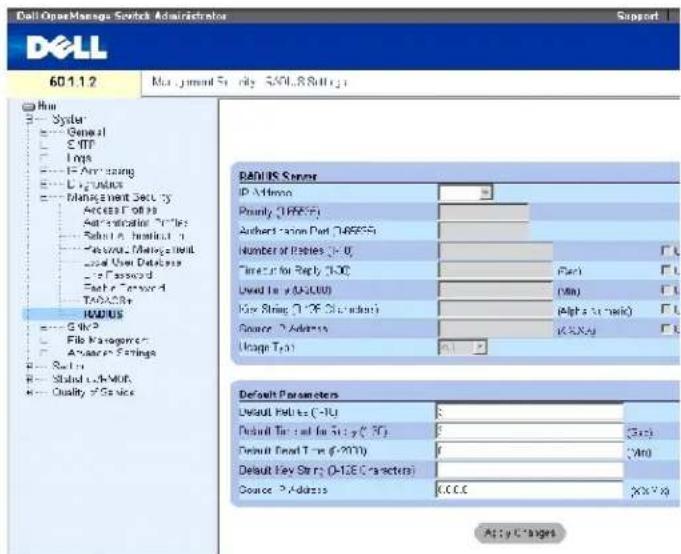
Task: Open SNMP in the navigation tree
Action: pyautogui.click(x=83, y=327)
